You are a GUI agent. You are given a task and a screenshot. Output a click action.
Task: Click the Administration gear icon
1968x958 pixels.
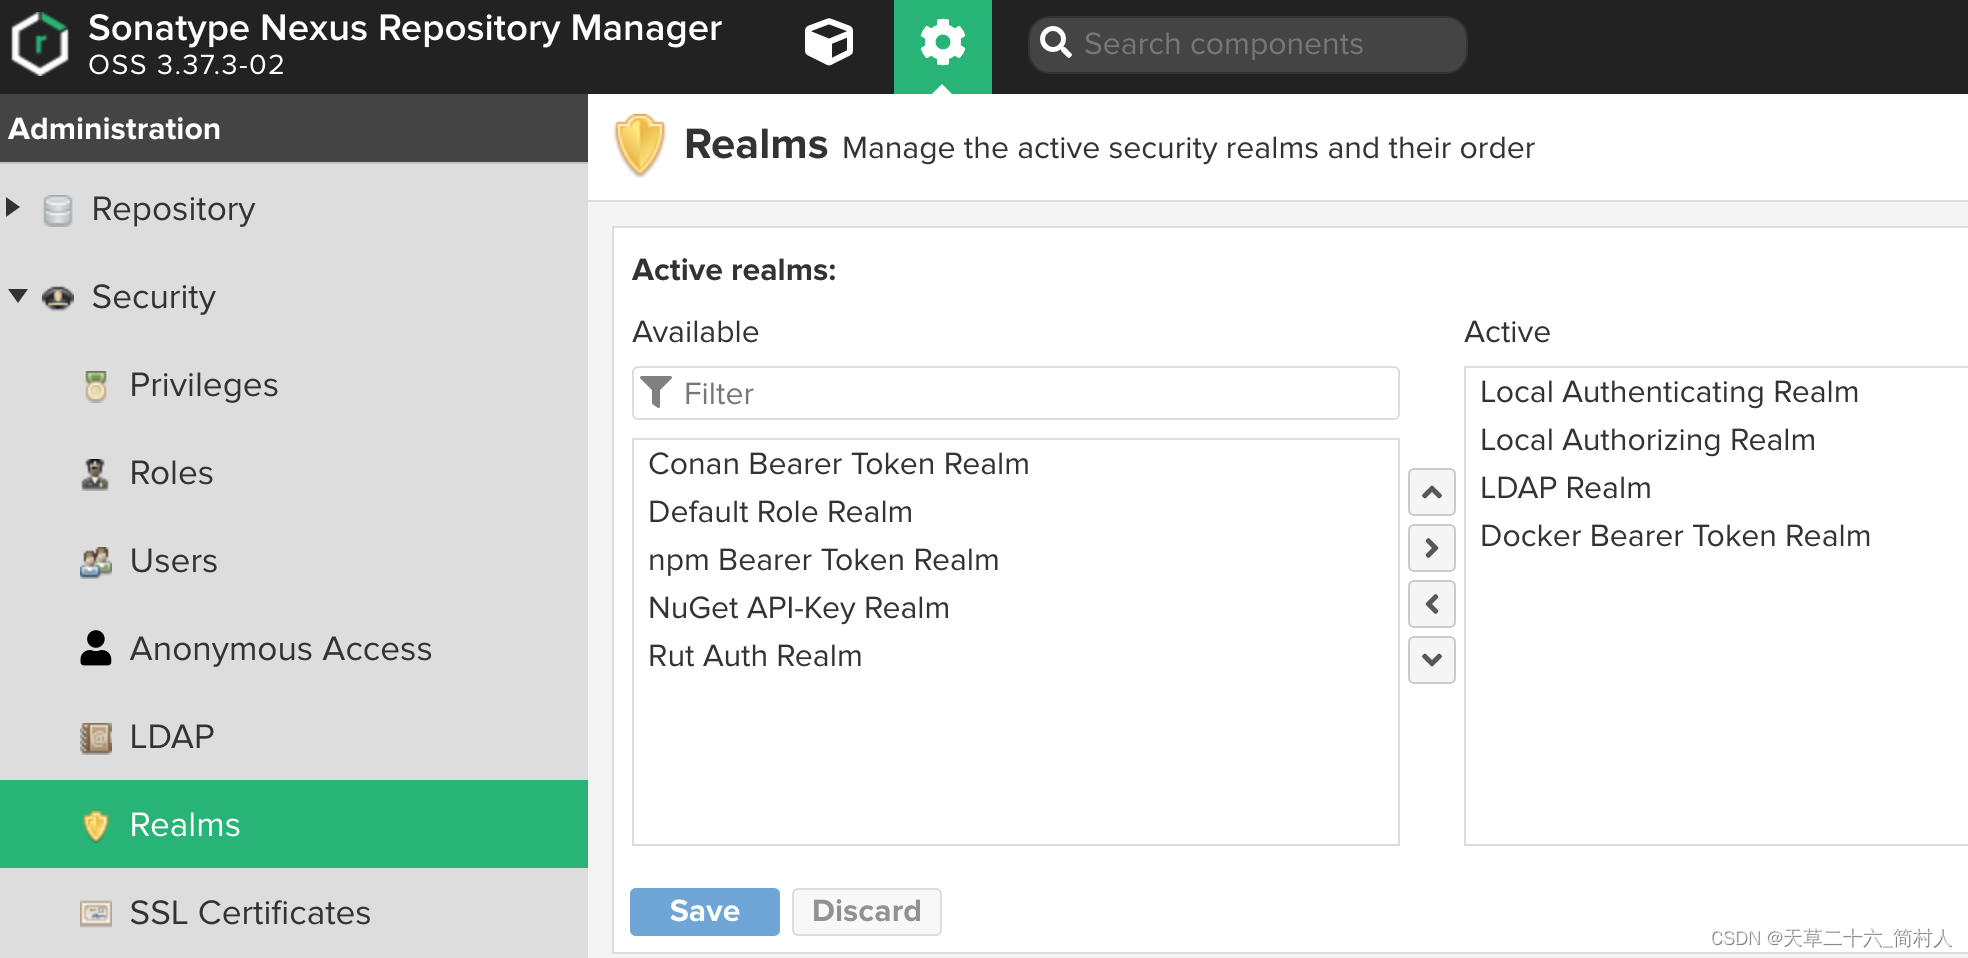(941, 42)
